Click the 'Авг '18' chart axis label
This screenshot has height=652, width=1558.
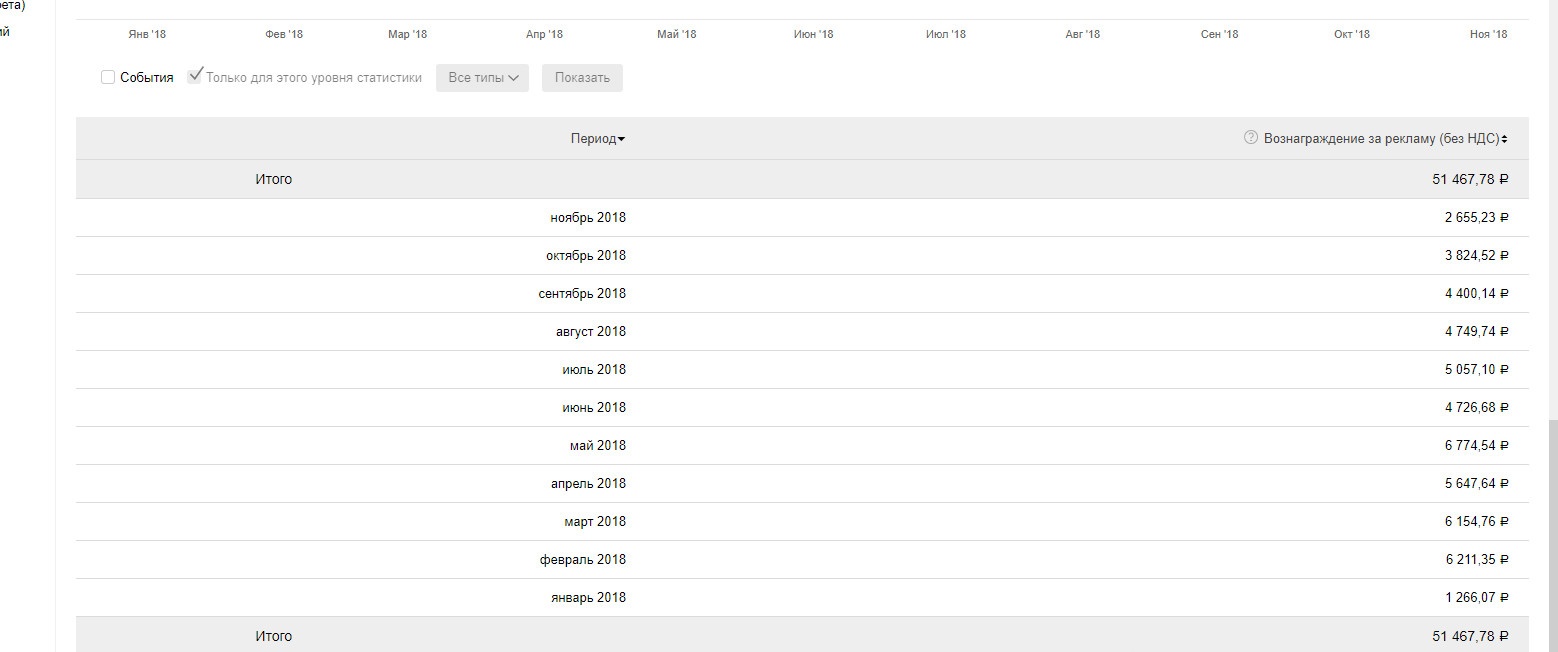click(1082, 34)
